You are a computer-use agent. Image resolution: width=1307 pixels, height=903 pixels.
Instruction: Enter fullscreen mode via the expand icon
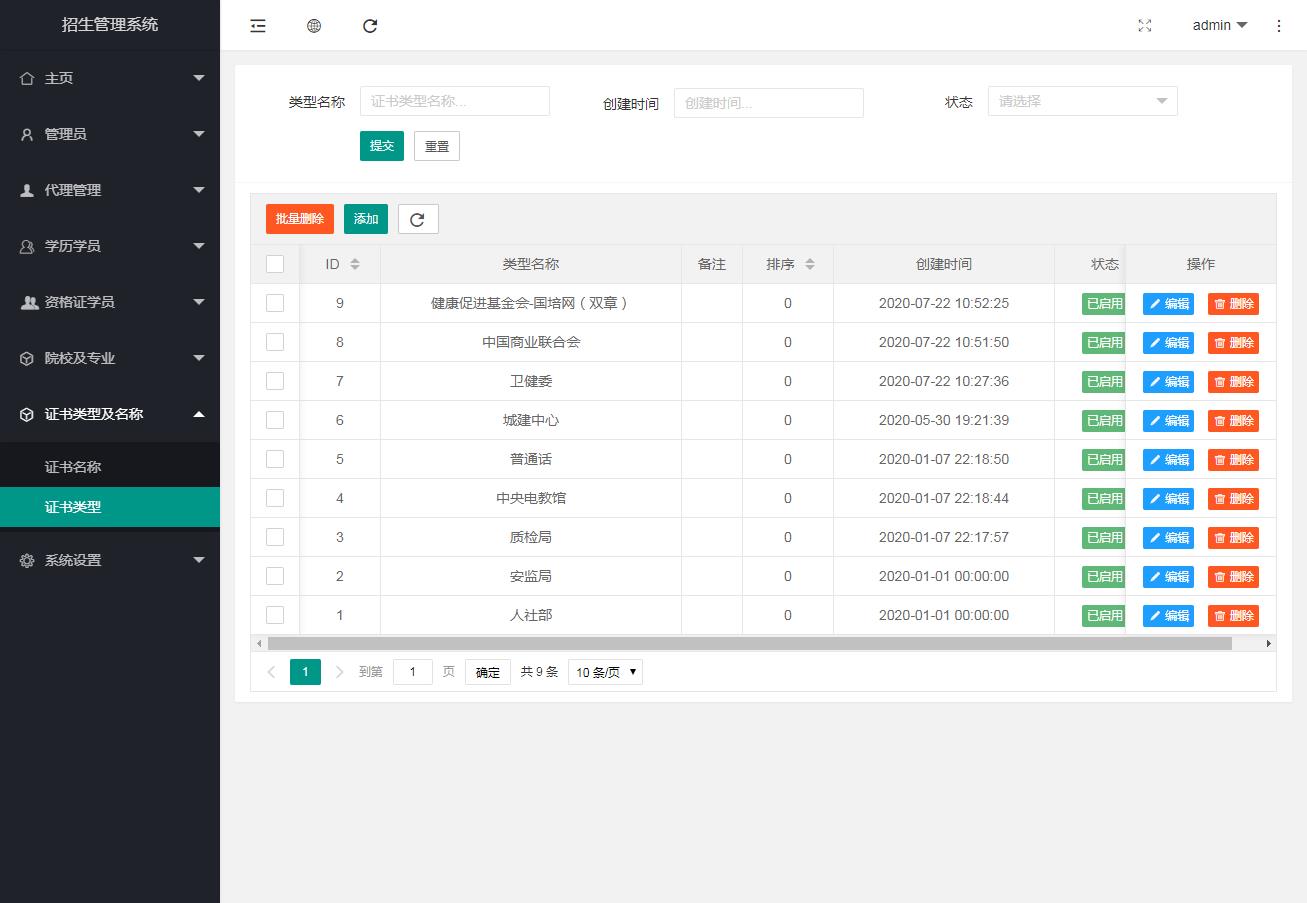click(x=1144, y=26)
